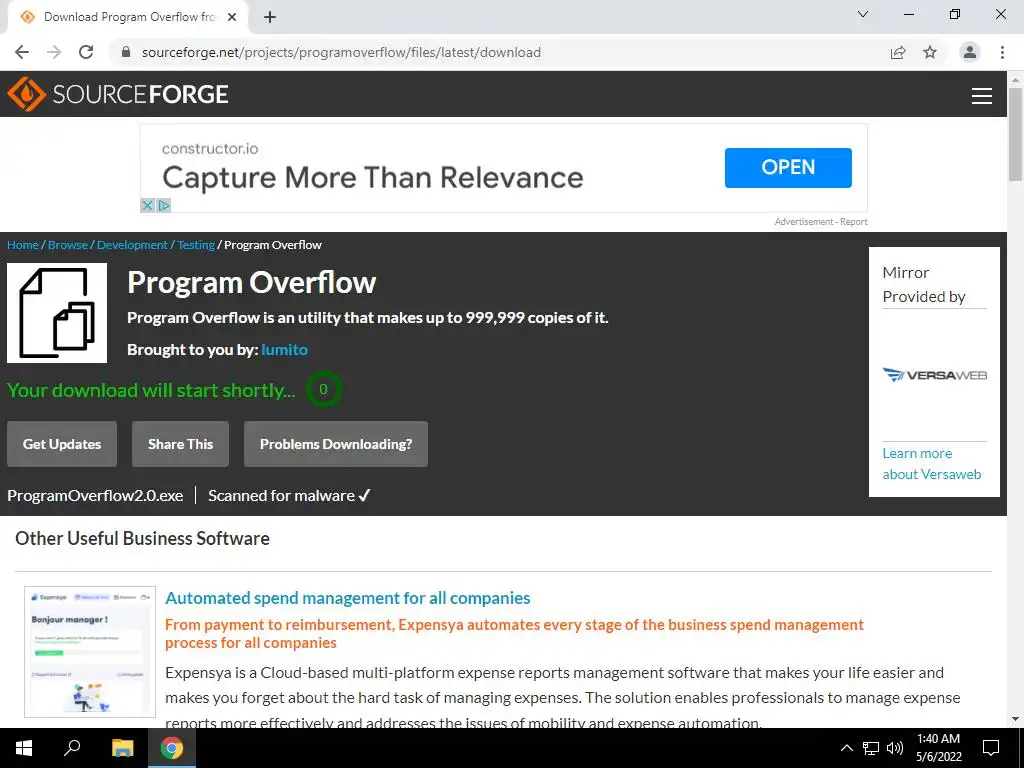Open File Explorer from the taskbar
The width and height of the screenshot is (1024, 768).
point(122,748)
